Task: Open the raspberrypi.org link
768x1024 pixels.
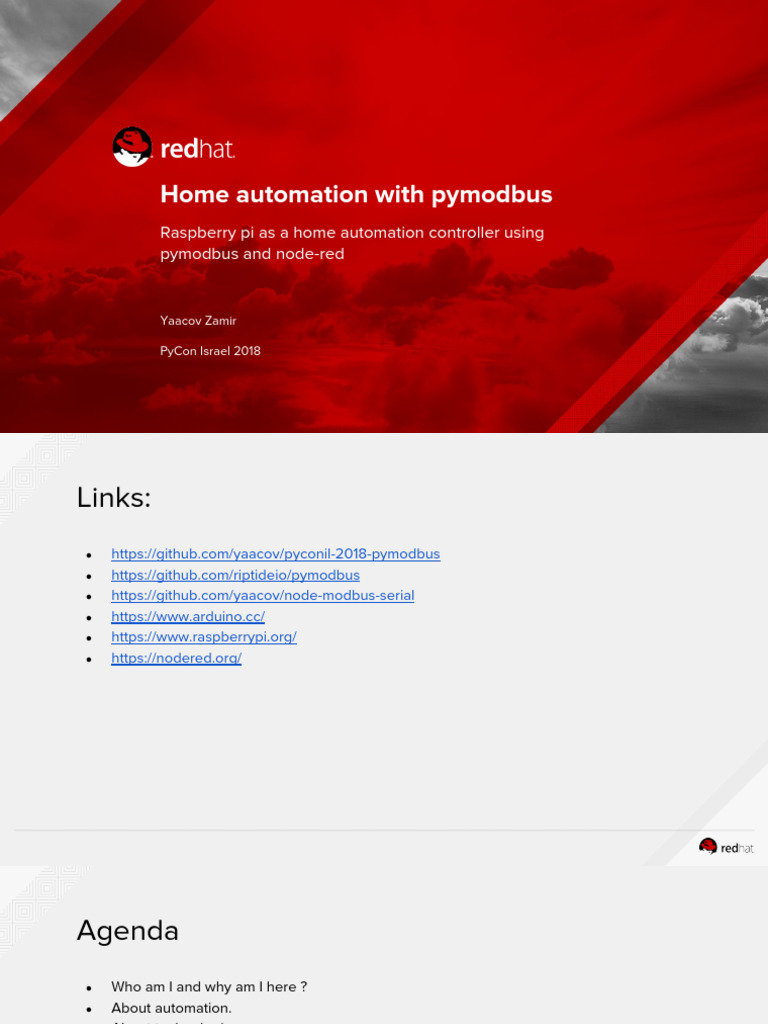Action: tap(204, 637)
